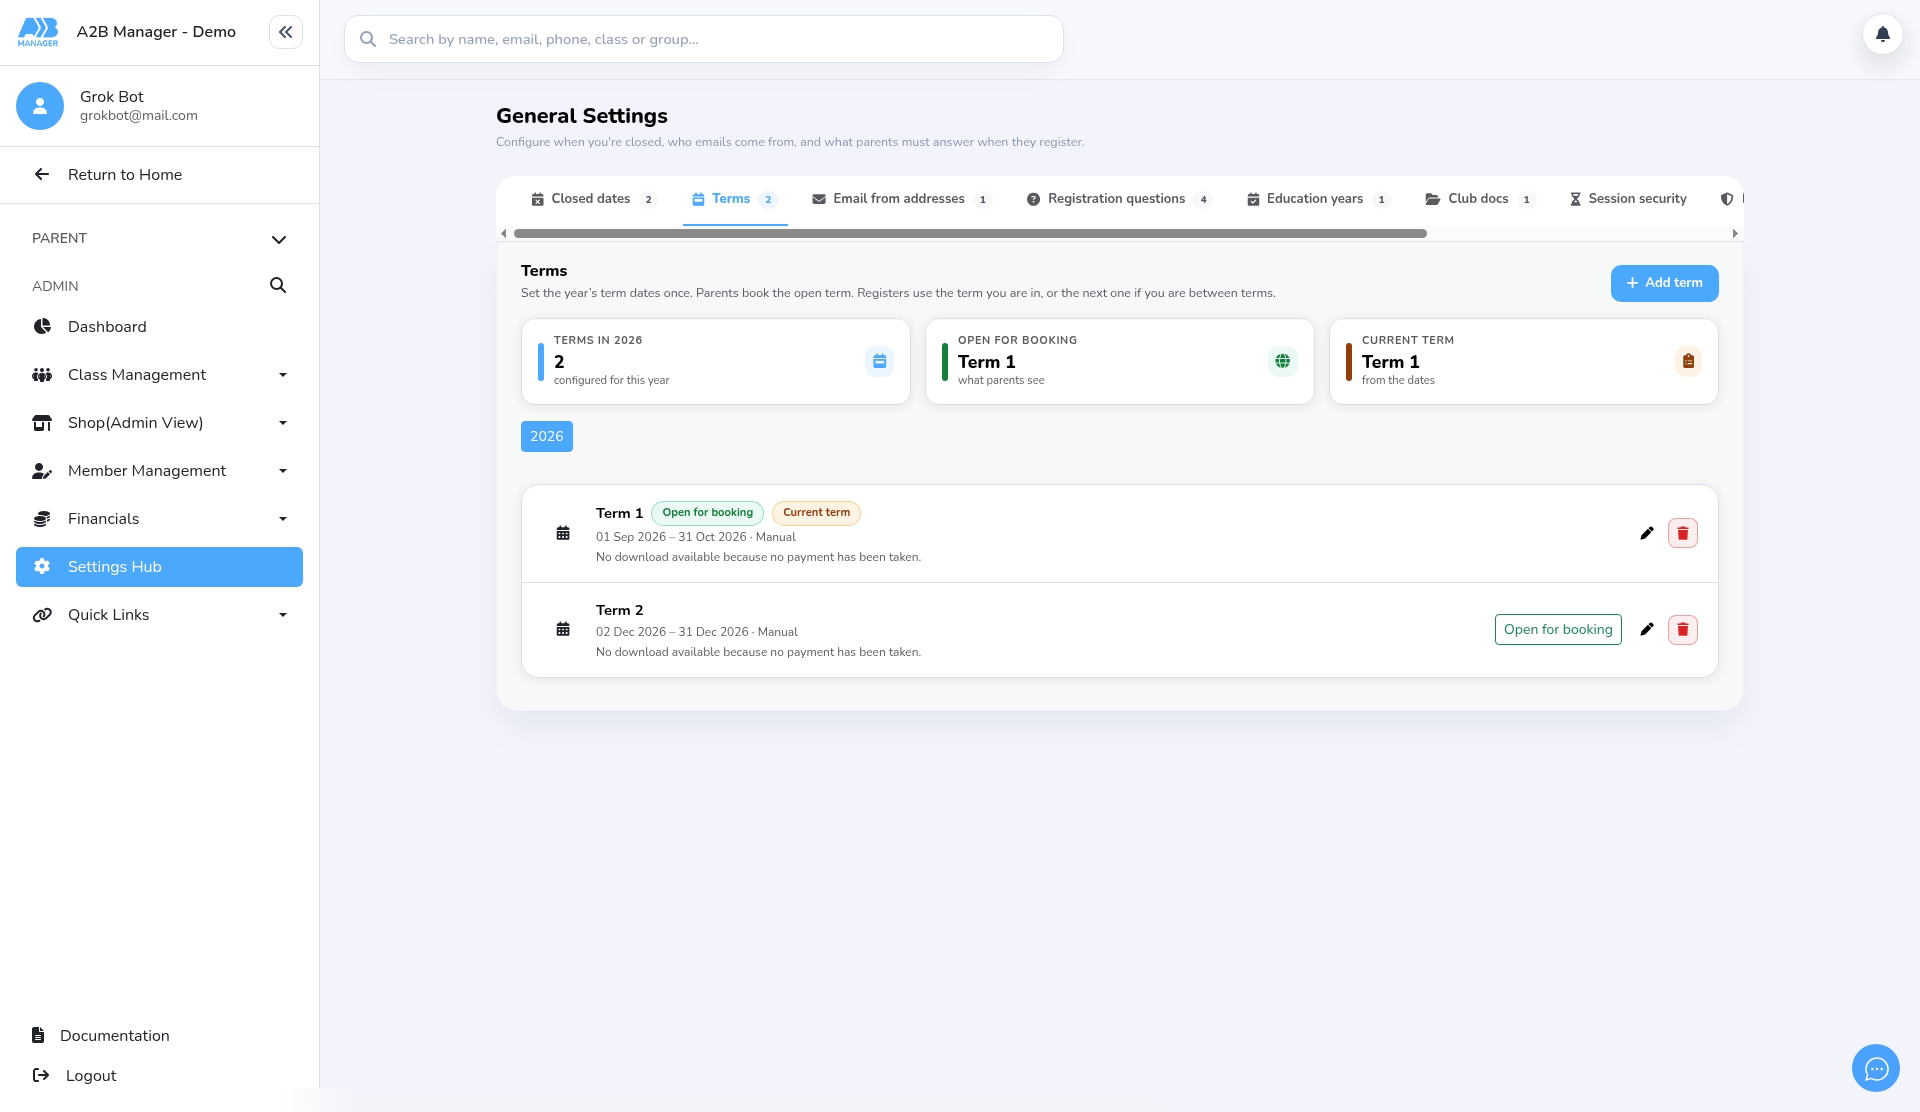Click Add term button
The image size is (1920, 1112).
coord(1664,283)
